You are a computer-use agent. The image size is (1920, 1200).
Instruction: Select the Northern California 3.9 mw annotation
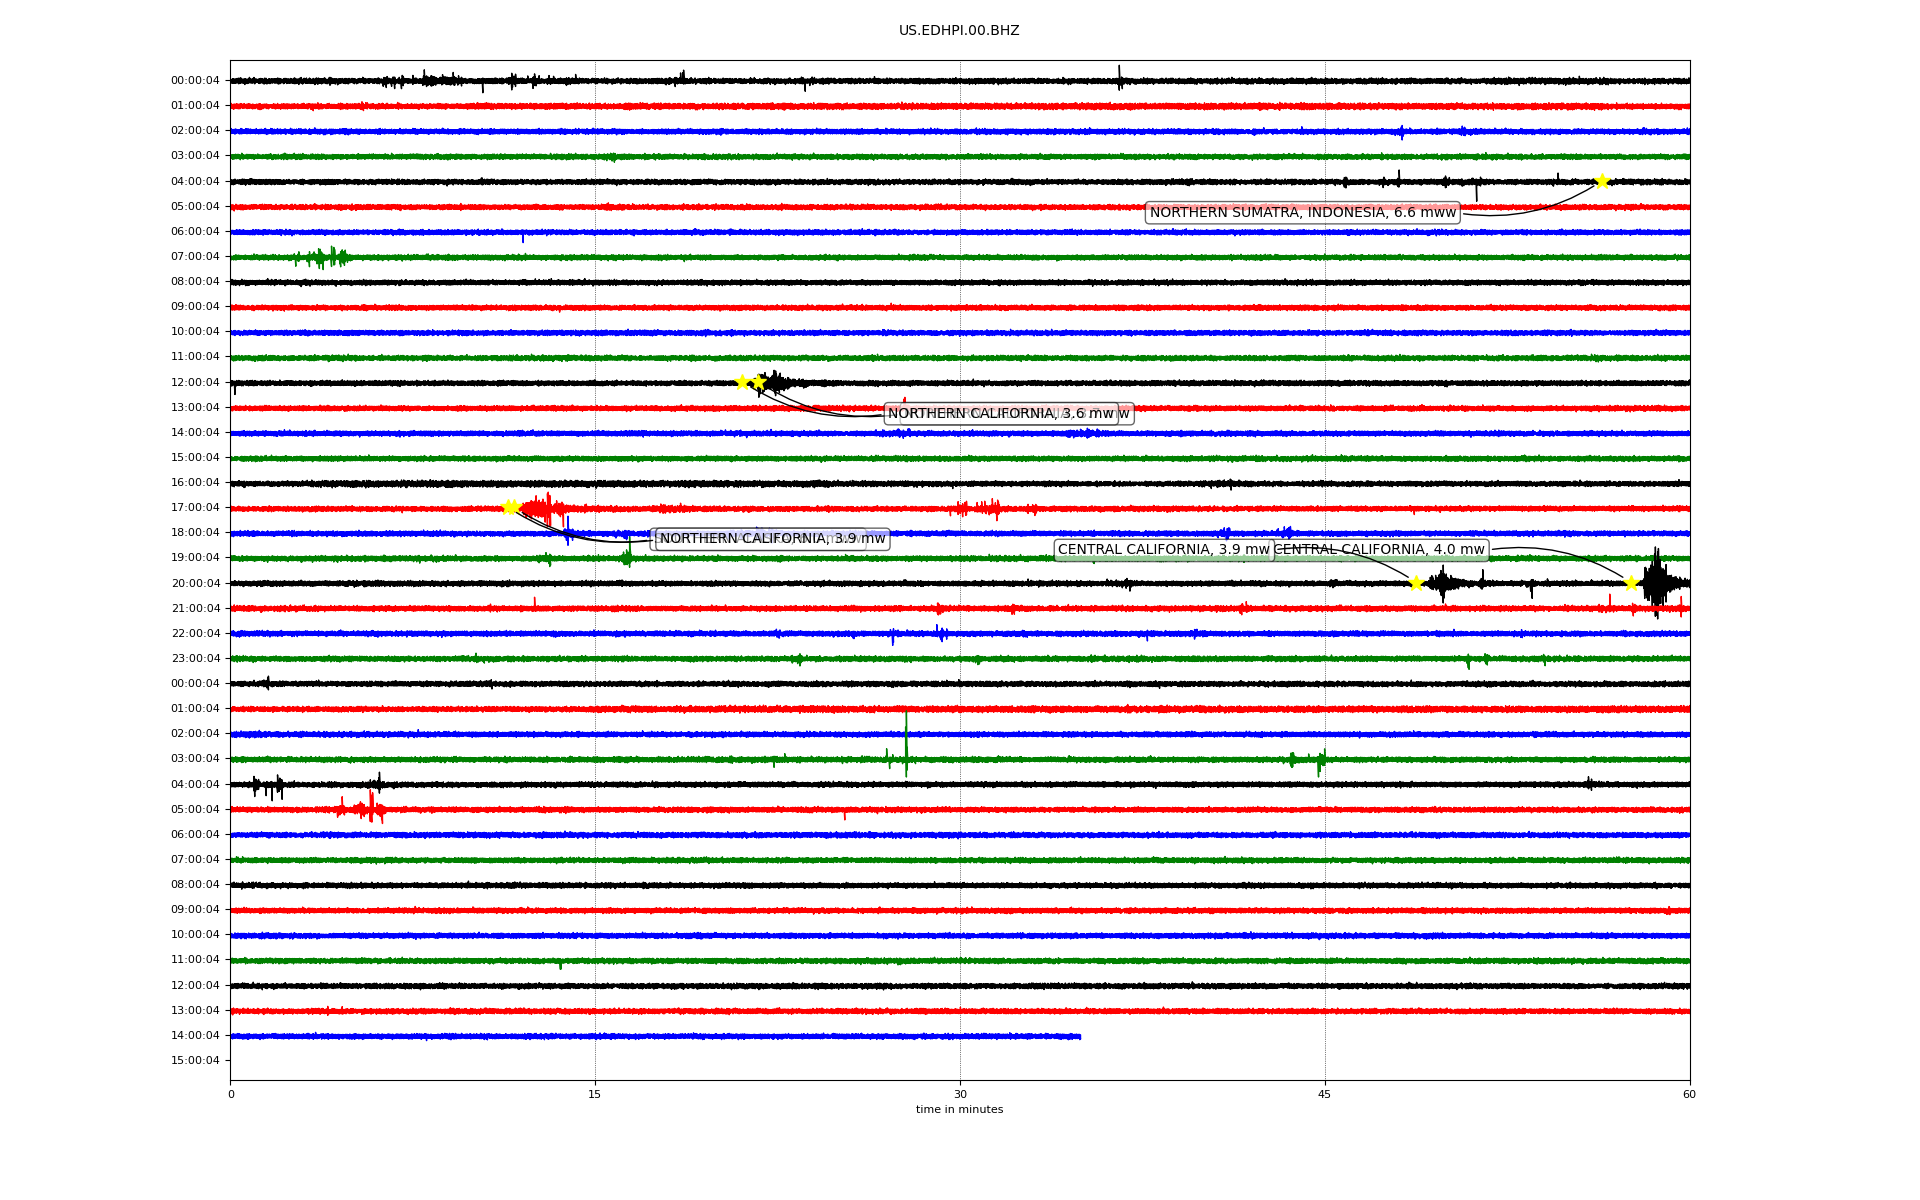click(771, 539)
